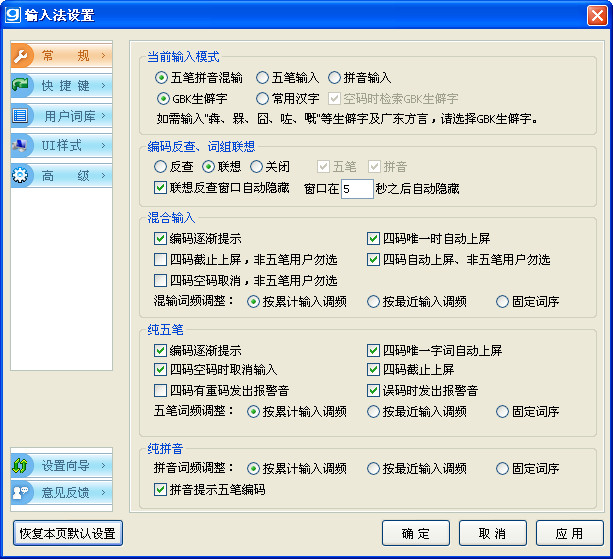Confirm with the 确定 button
613x559 pixels.
tap(416, 533)
